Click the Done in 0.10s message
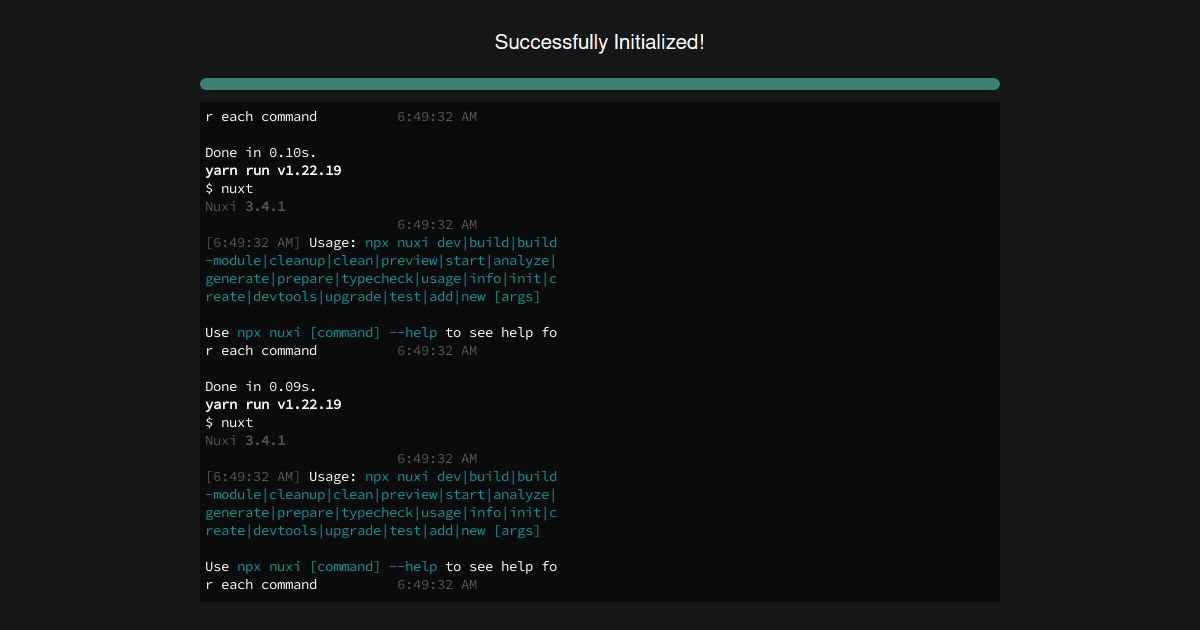The height and width of the screenshot is (630, 1200). (260, 152)
